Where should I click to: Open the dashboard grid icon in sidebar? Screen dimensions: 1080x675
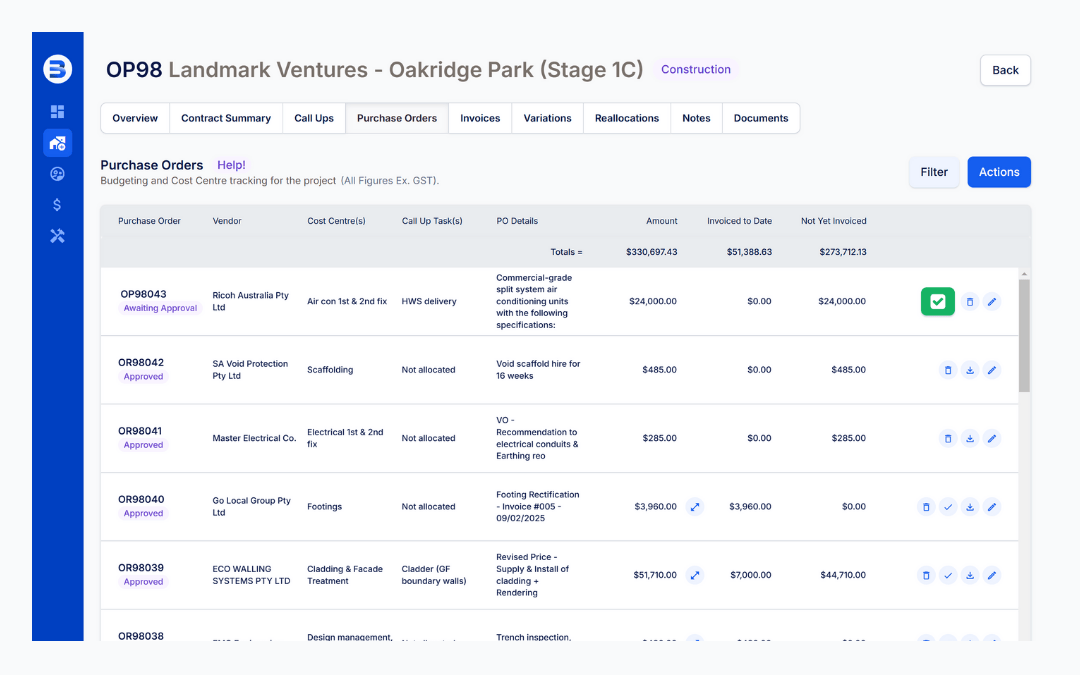57,112
